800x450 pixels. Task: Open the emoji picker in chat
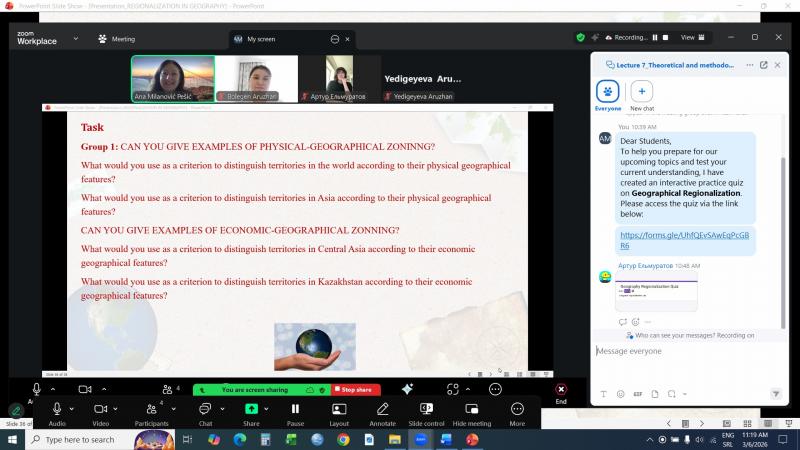coord(620,394)
